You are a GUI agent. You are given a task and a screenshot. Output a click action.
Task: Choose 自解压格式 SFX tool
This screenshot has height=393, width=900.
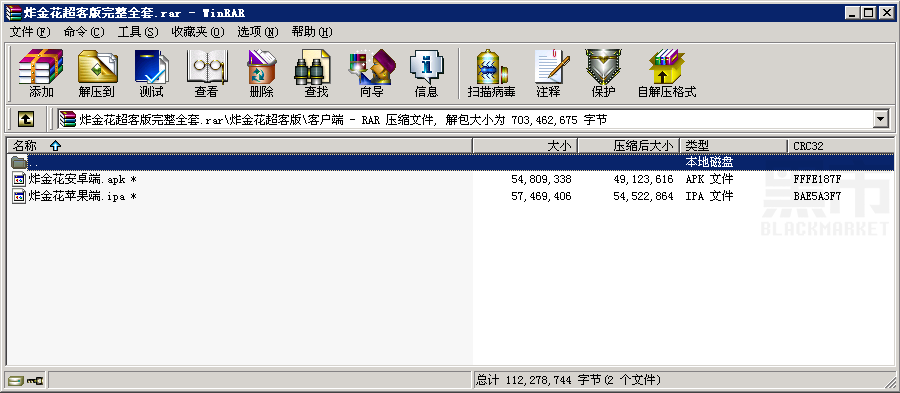tap(667, 73)
